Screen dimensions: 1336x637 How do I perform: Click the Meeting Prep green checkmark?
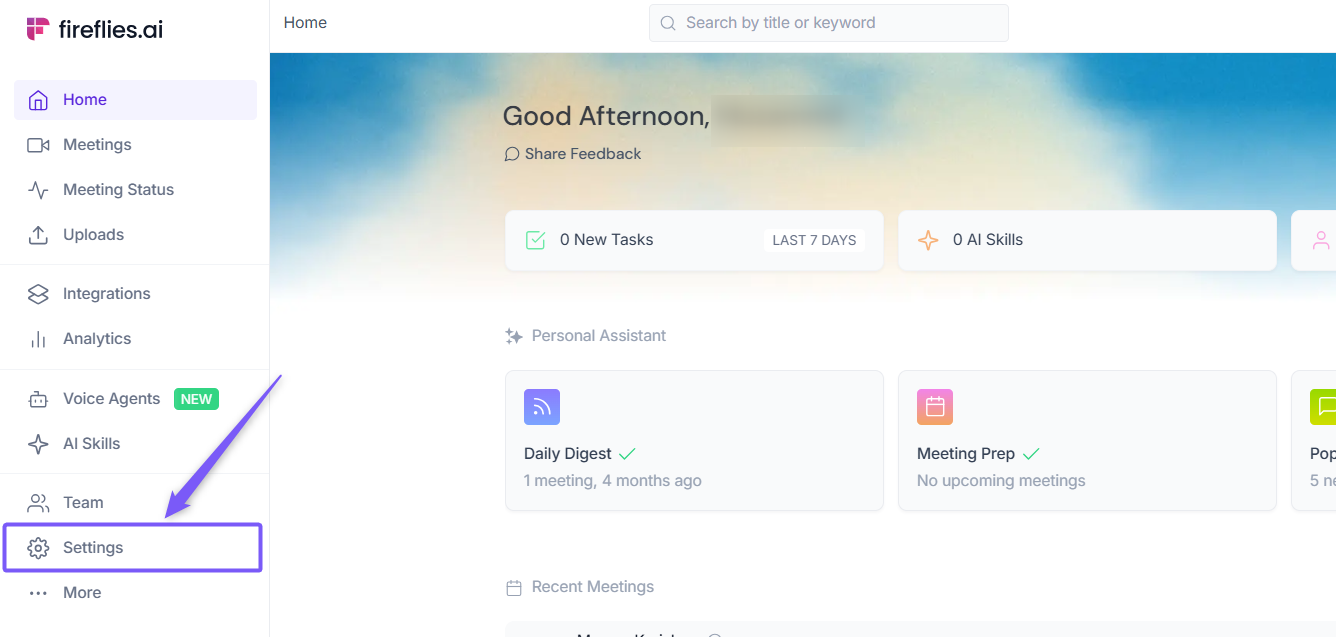1031,454
